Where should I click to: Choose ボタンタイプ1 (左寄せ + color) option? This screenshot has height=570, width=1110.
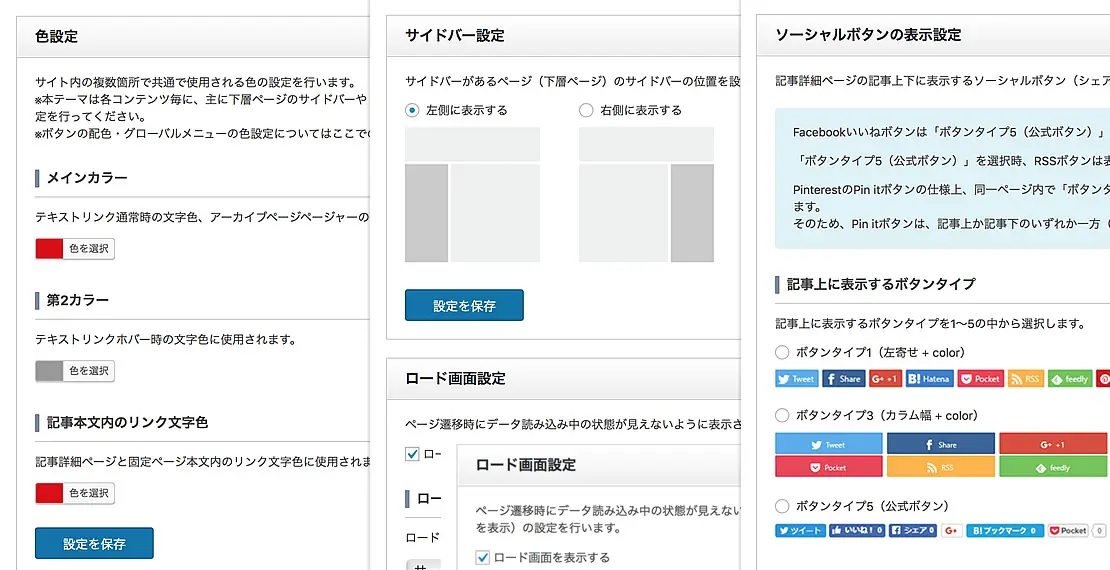coord(782,352)
